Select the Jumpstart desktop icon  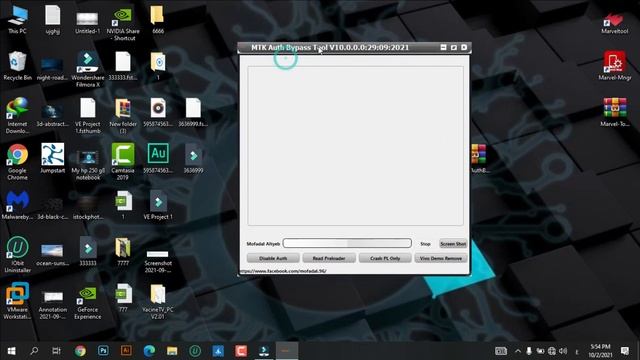pyautogui.click(x=53, y=158)
